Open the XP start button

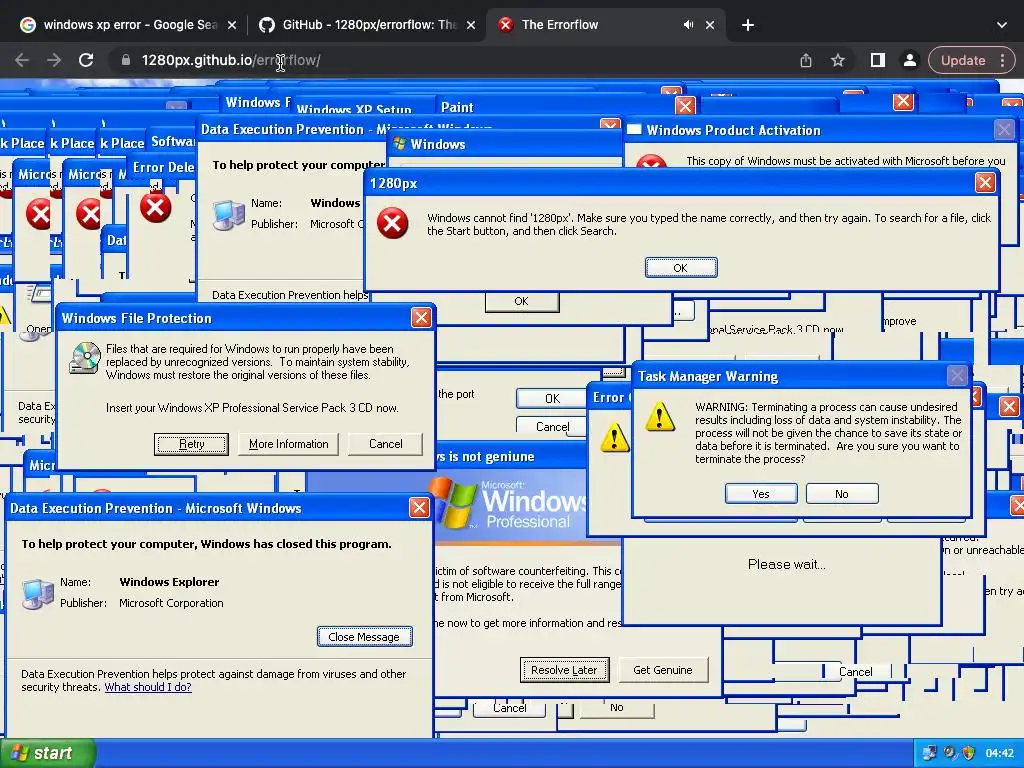[47, 753]
